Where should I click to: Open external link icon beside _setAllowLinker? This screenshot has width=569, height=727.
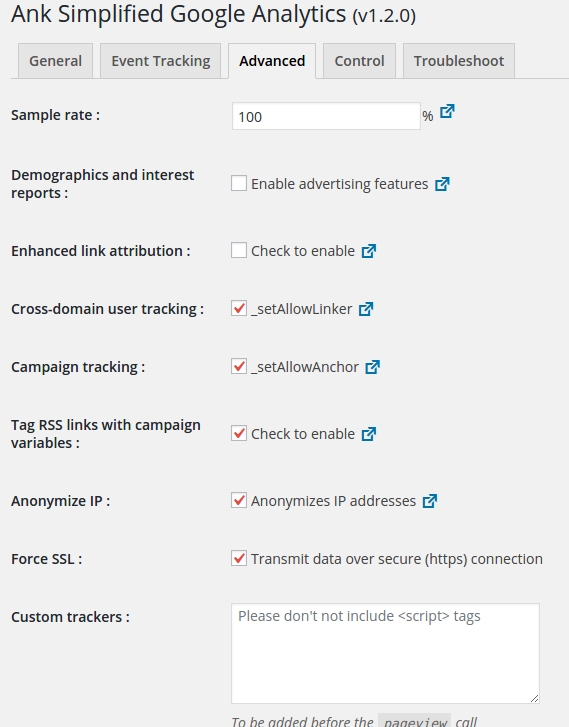pyautogui.click(x=366, y=309)
